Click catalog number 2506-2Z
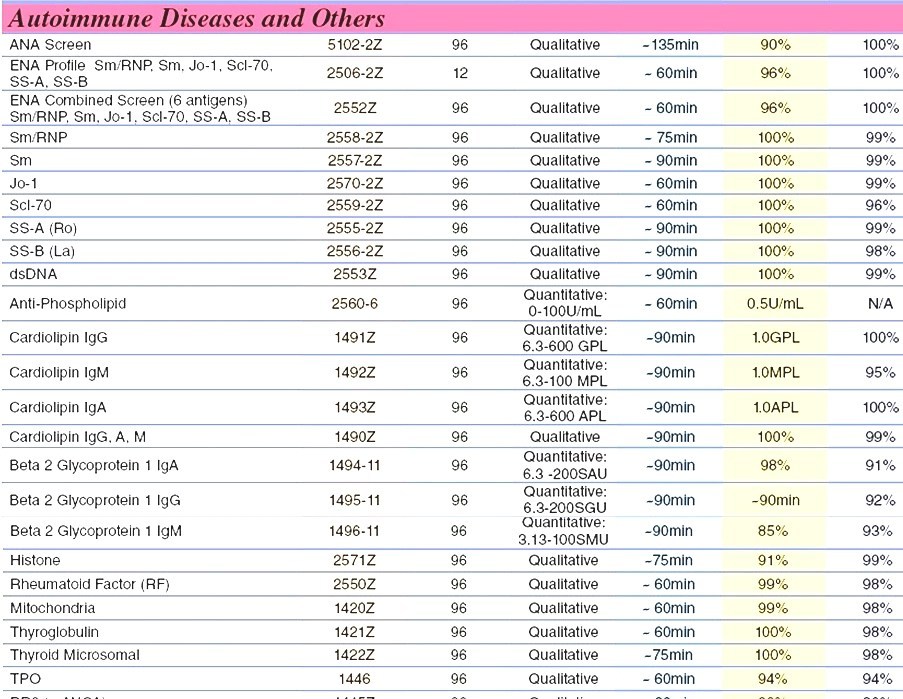 355,73
